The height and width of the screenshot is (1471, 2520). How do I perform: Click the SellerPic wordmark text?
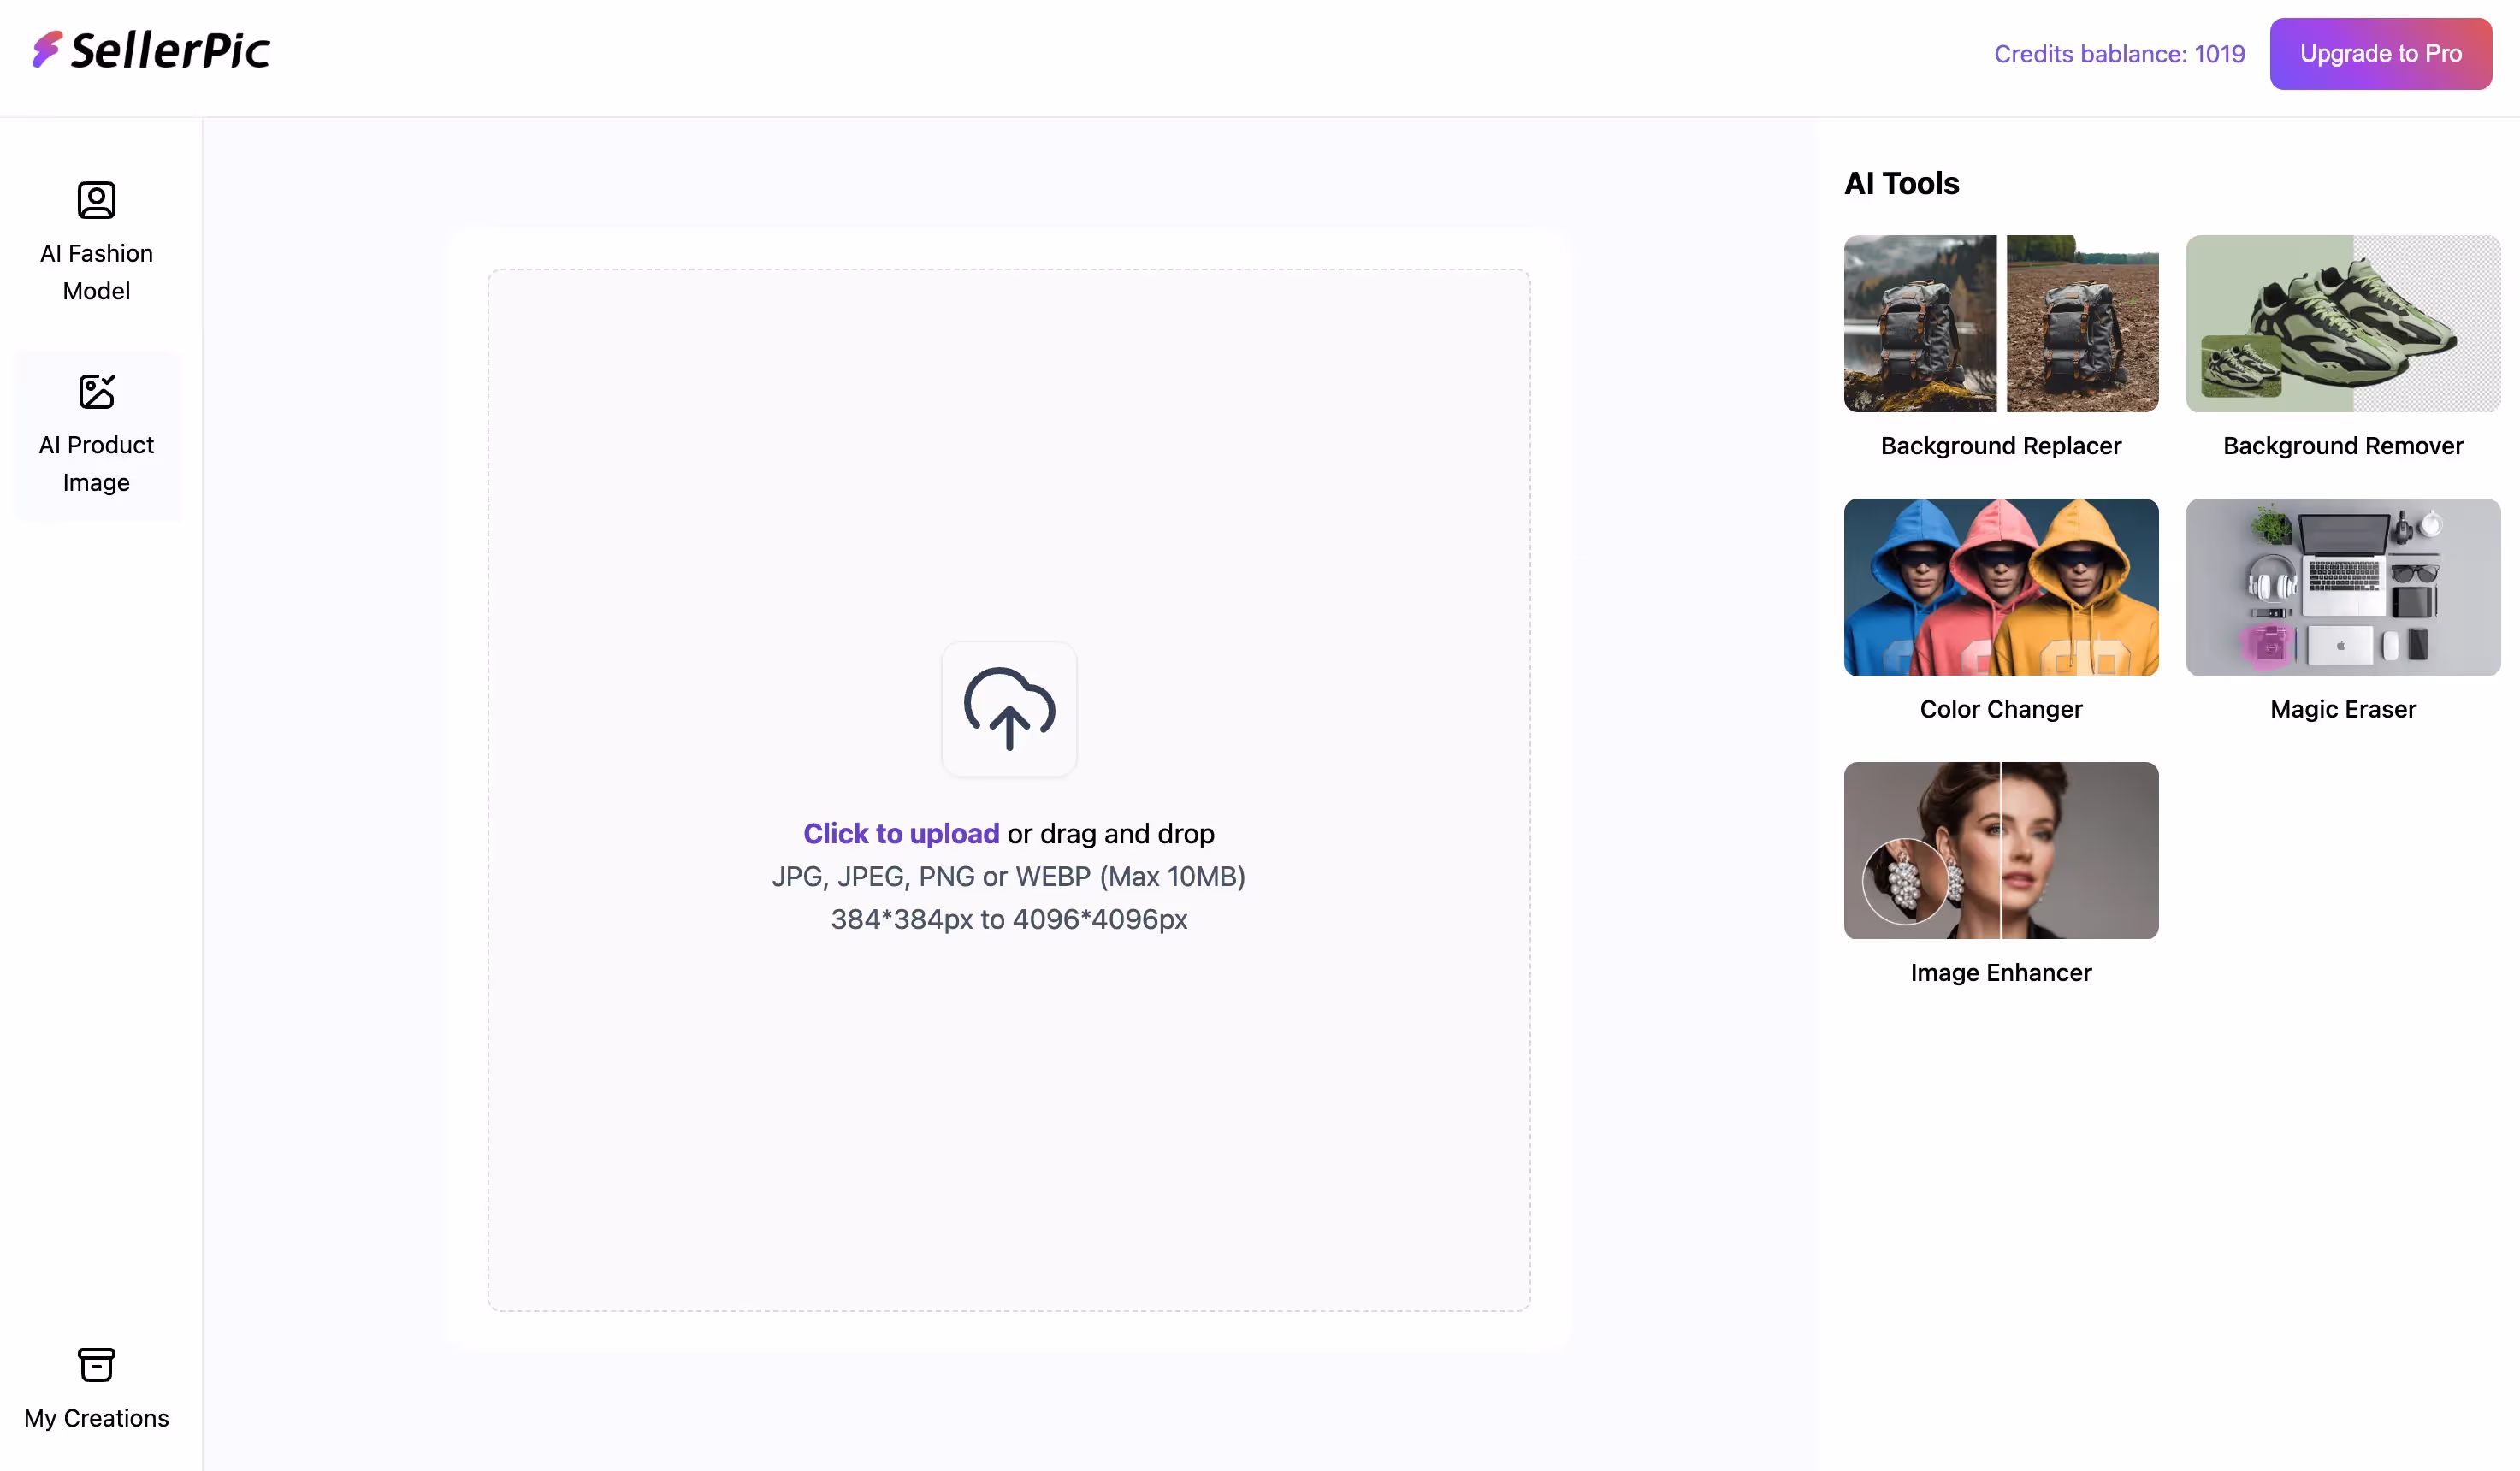click(x=171, y=51)
